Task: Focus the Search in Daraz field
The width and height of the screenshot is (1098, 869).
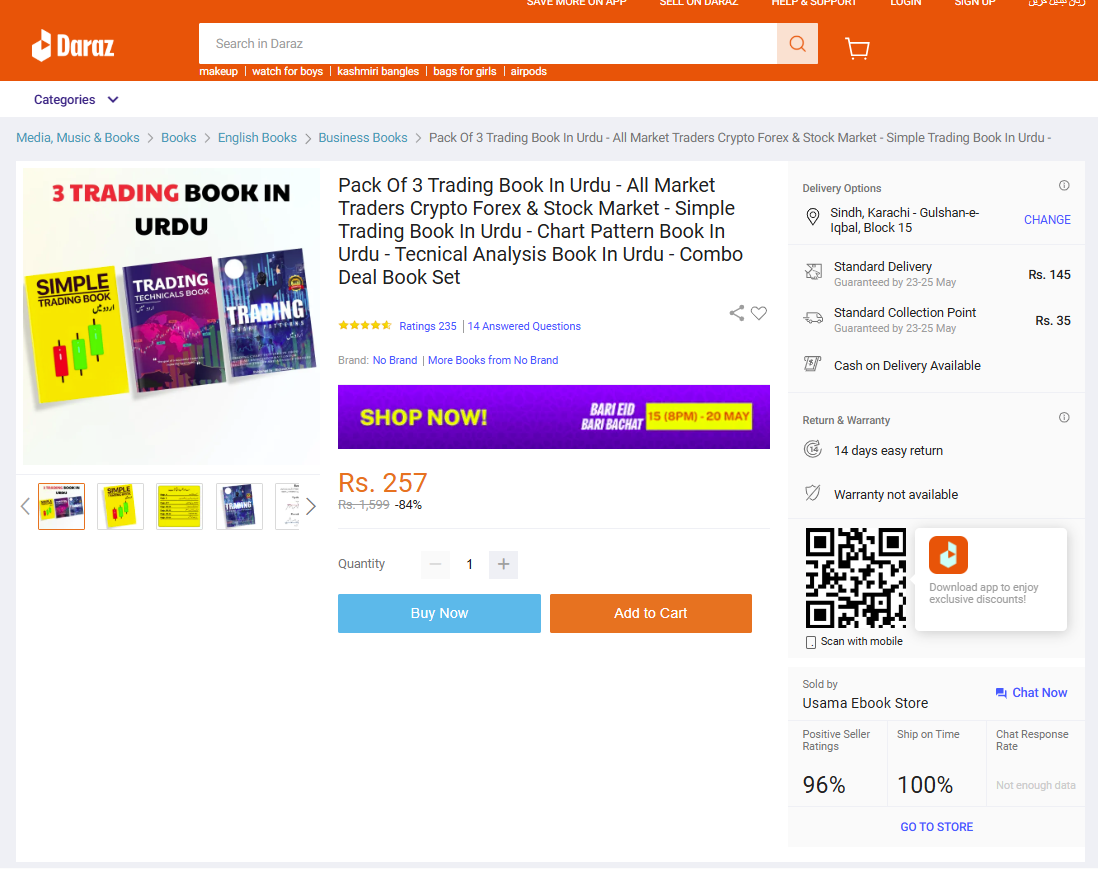Action: pyautogui.click(x=487, y=43)
